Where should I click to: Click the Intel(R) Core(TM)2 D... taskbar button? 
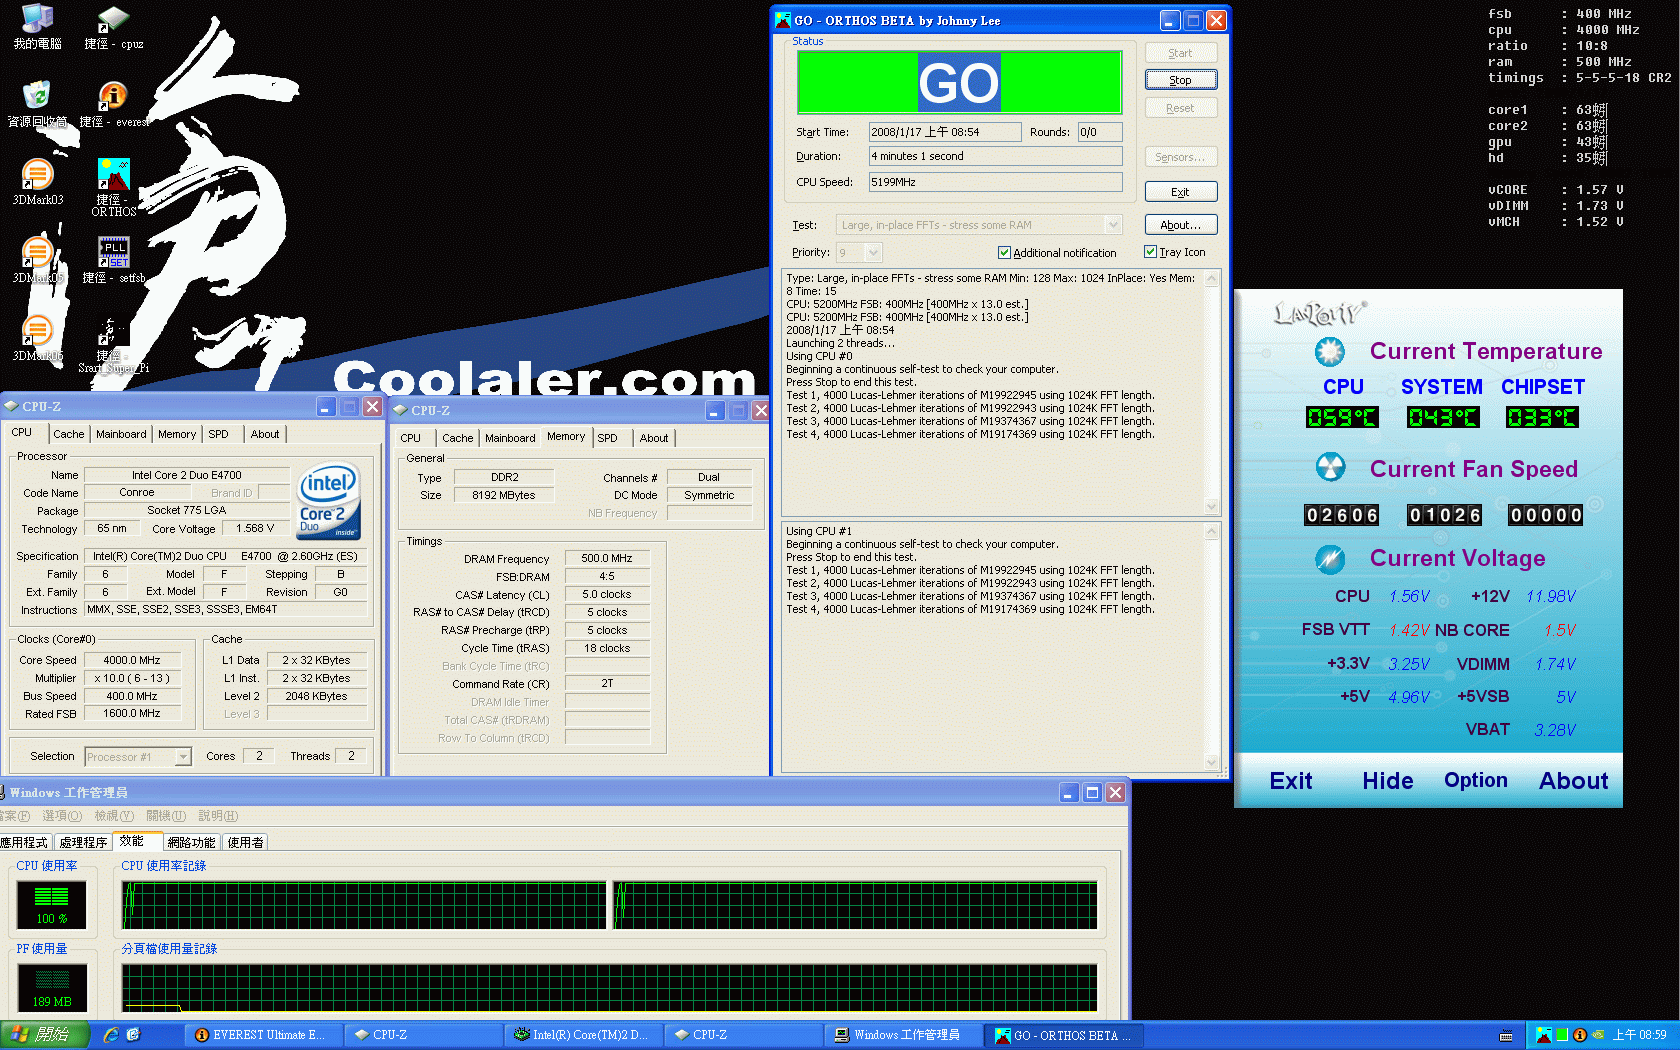click(x=582, y=1035)
